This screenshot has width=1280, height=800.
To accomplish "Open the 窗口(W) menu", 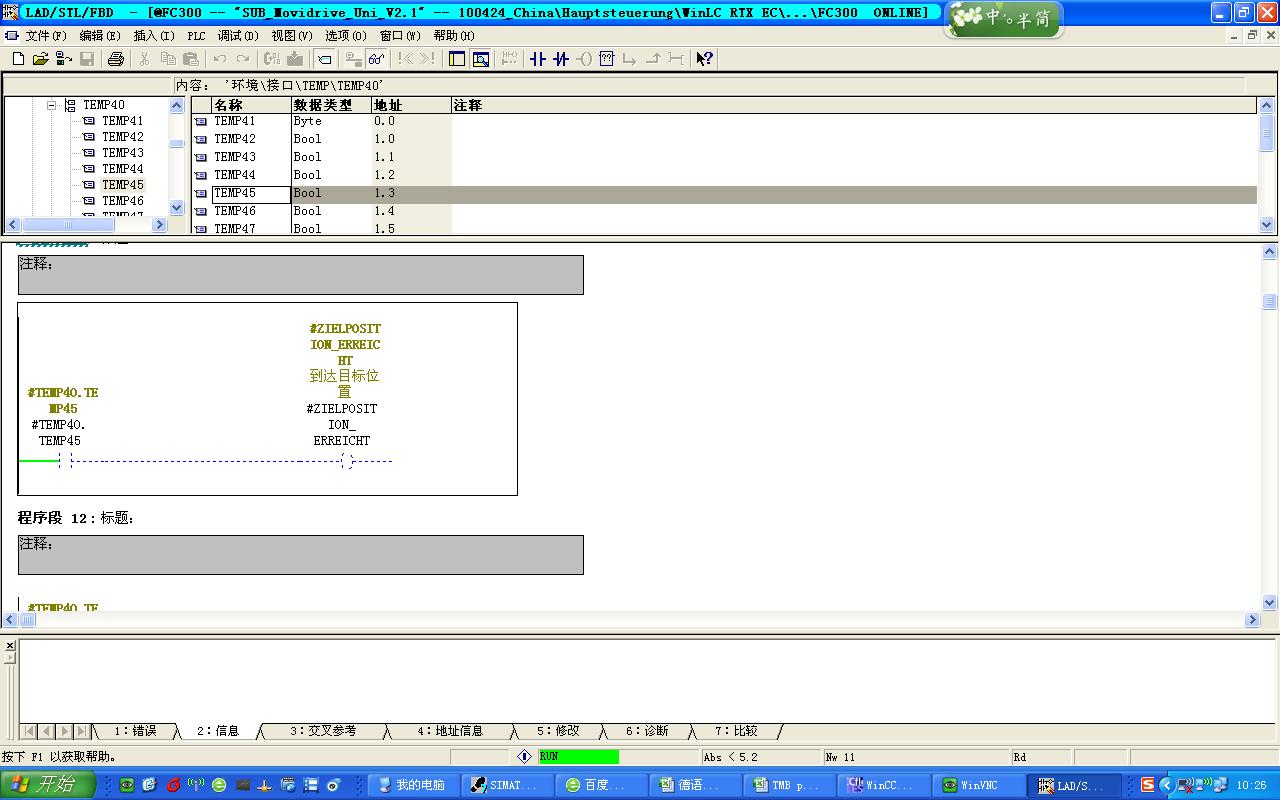I will (400, 35).
